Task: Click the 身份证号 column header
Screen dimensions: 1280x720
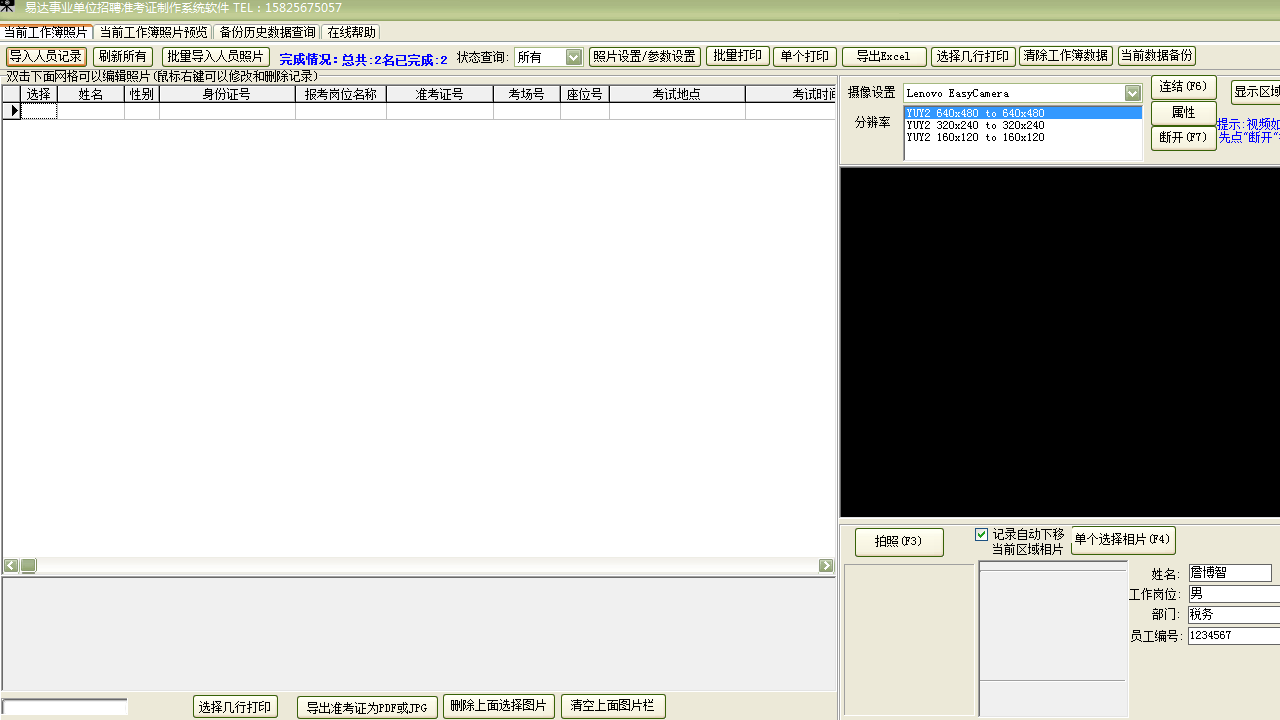Action: (x=227, y=94)
